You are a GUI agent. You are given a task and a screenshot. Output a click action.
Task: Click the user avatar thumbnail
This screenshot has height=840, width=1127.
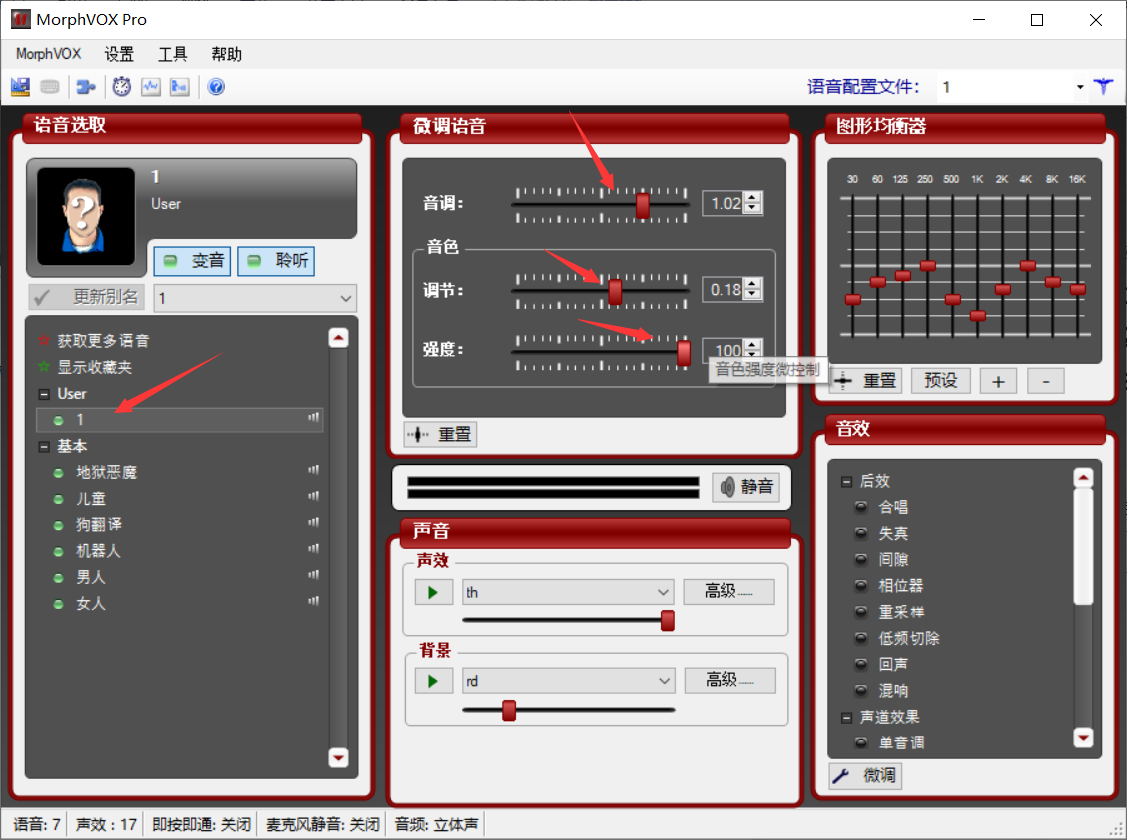(86, 216)
